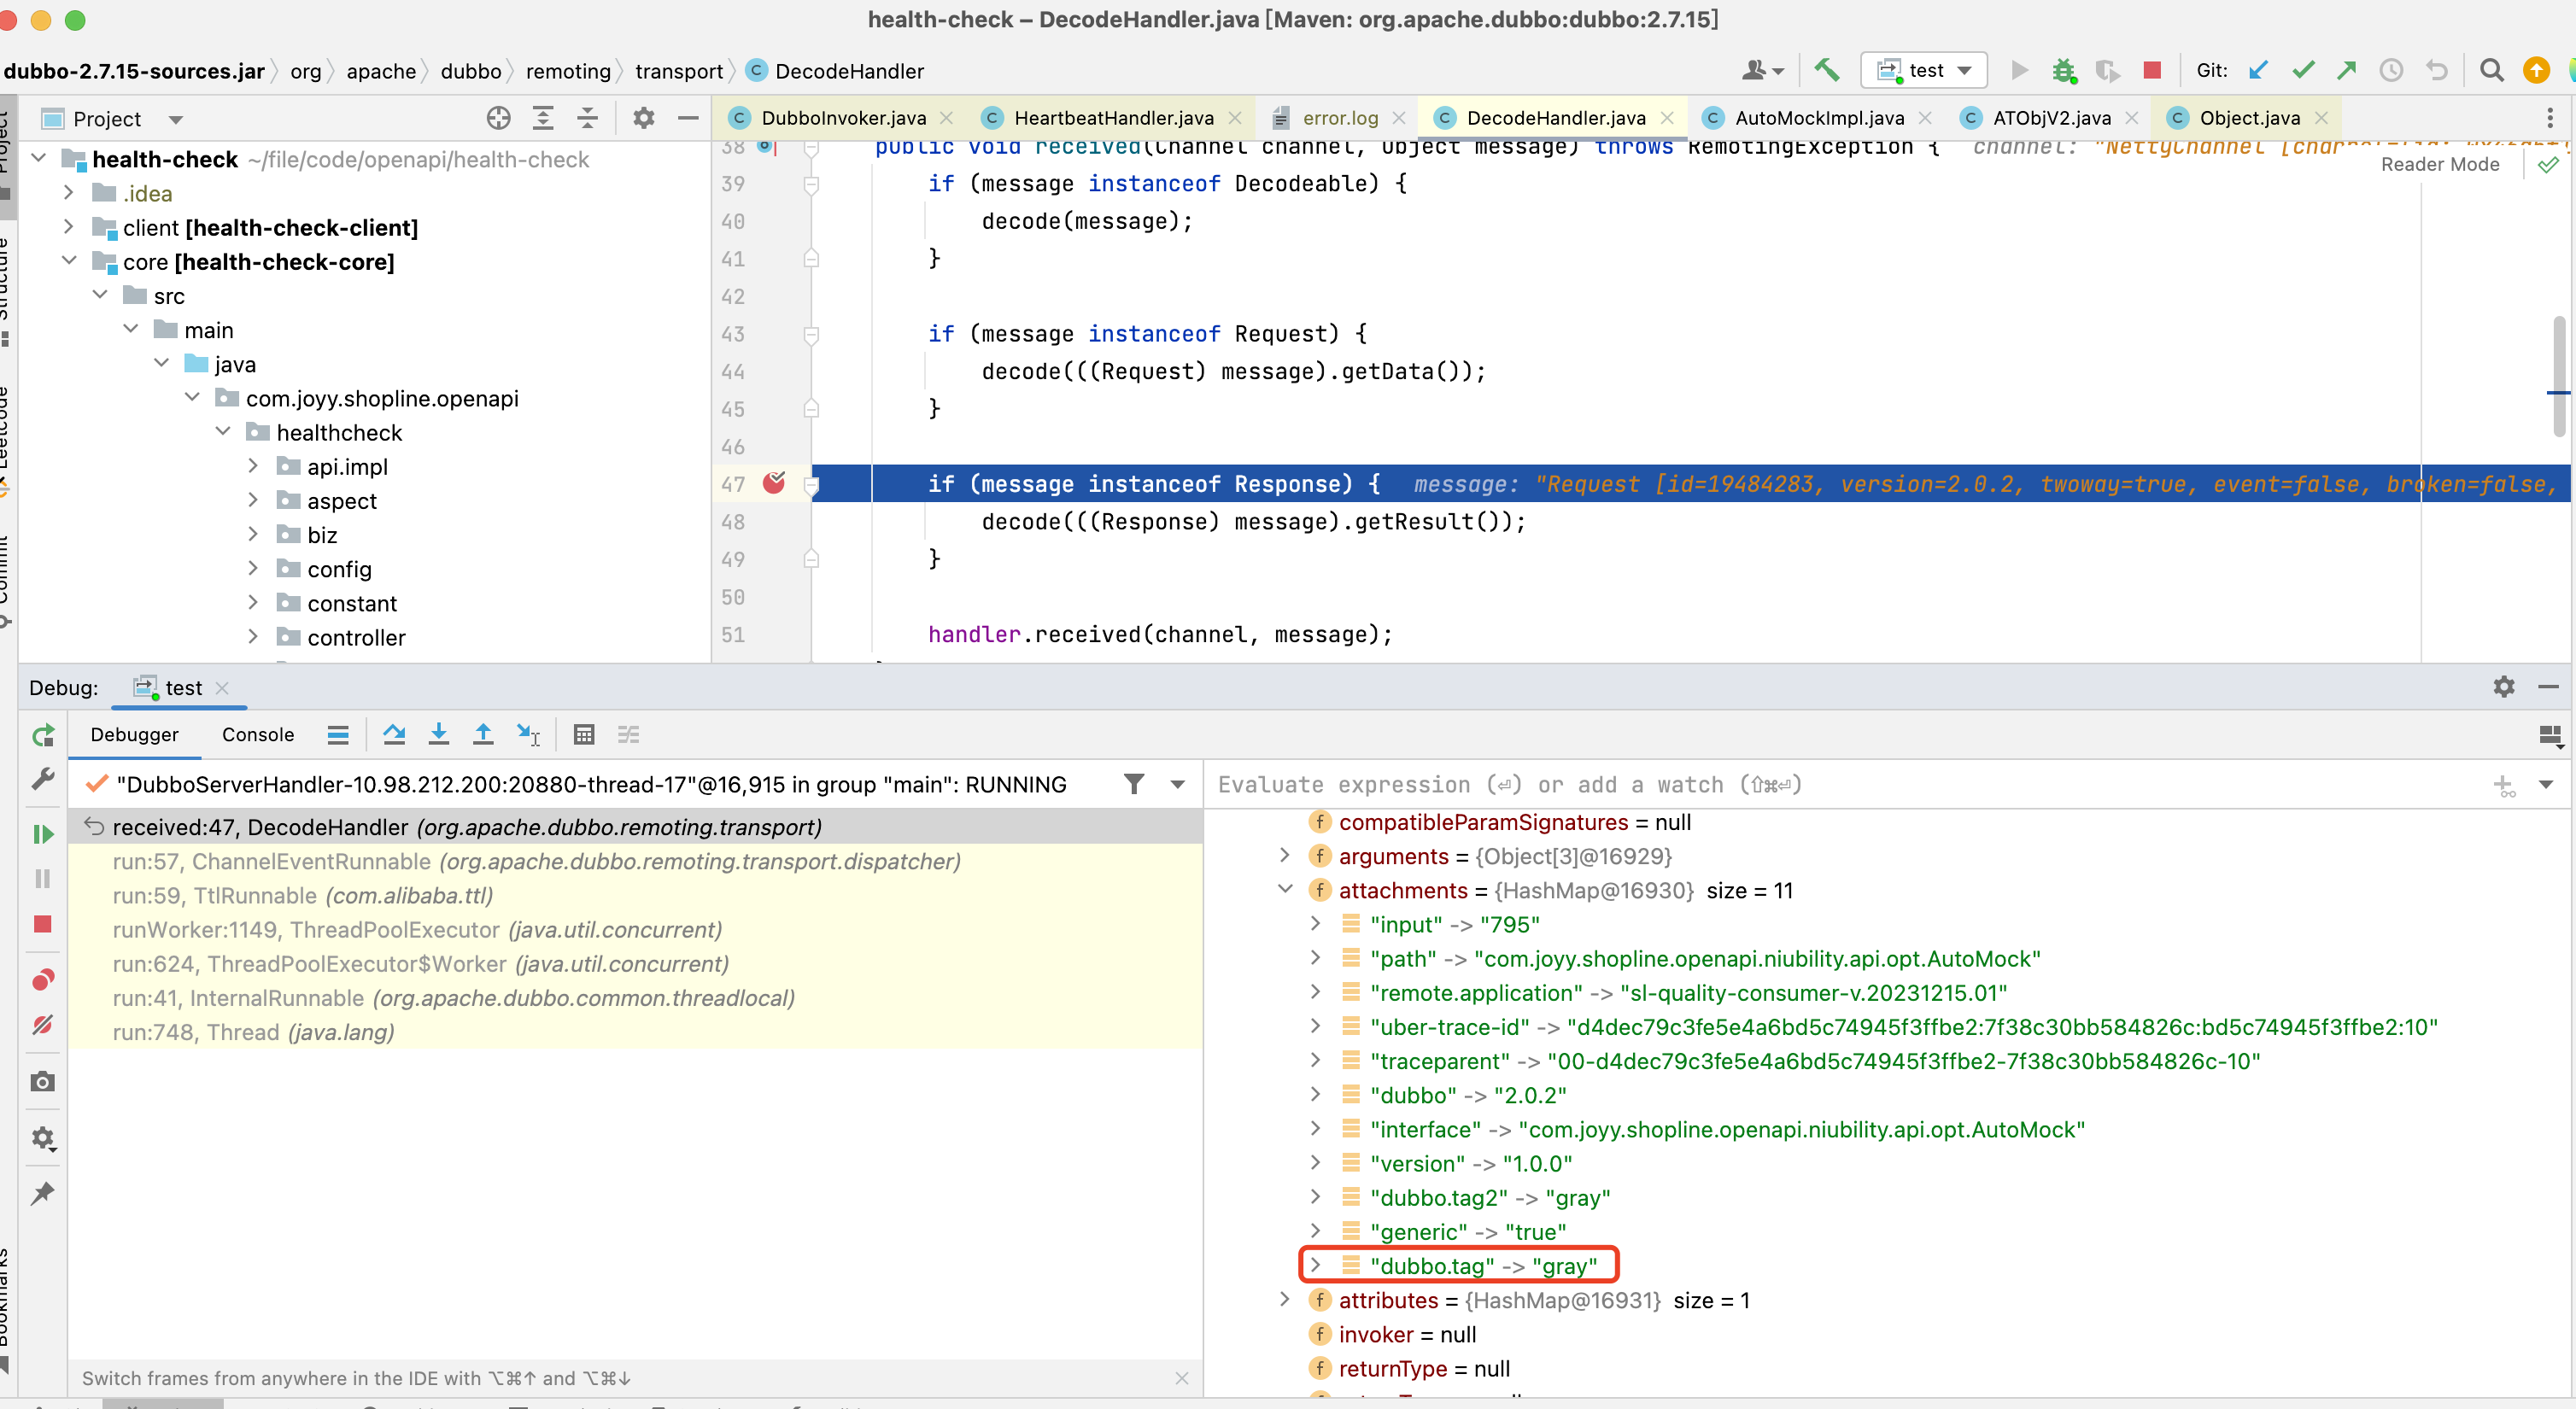Switch to AutoMockImpl.java tab
Screen dimensions: 2576x1409
pos(1818,118)
